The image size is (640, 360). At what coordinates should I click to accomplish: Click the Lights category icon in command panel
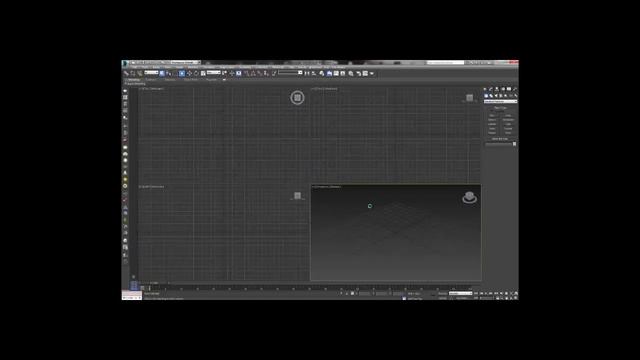pyautogui.click(x=496, y=96)
